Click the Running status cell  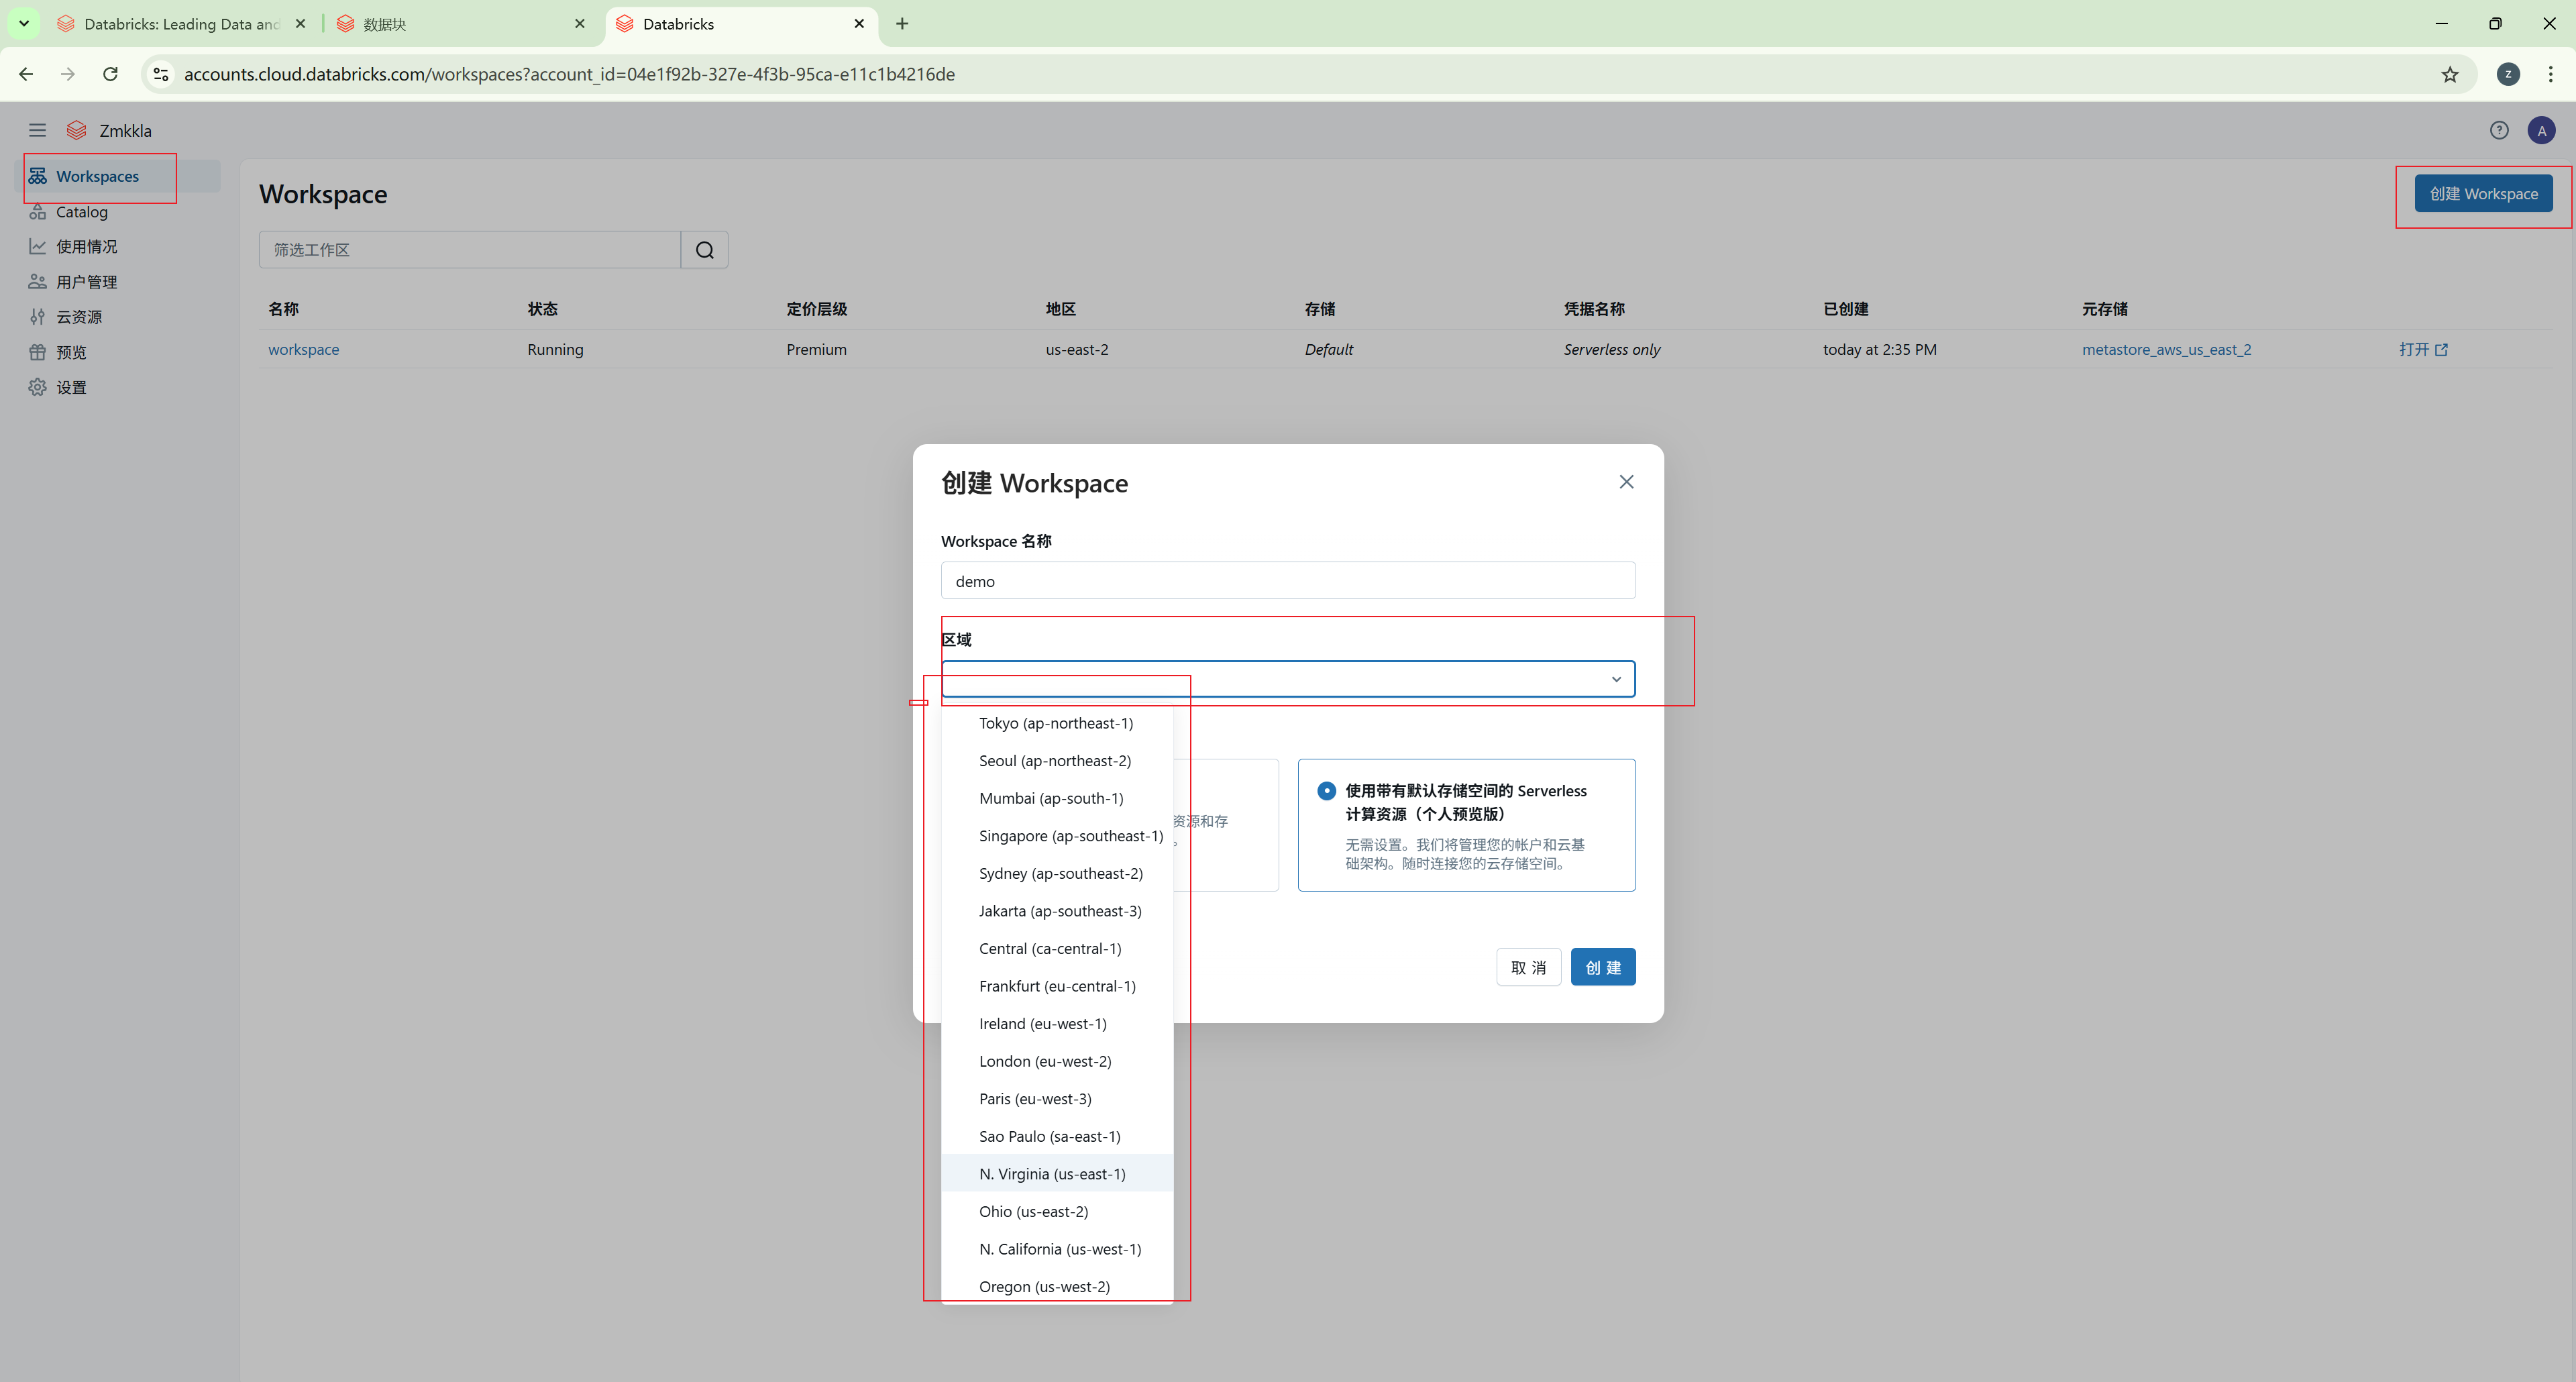click(555, 349)
